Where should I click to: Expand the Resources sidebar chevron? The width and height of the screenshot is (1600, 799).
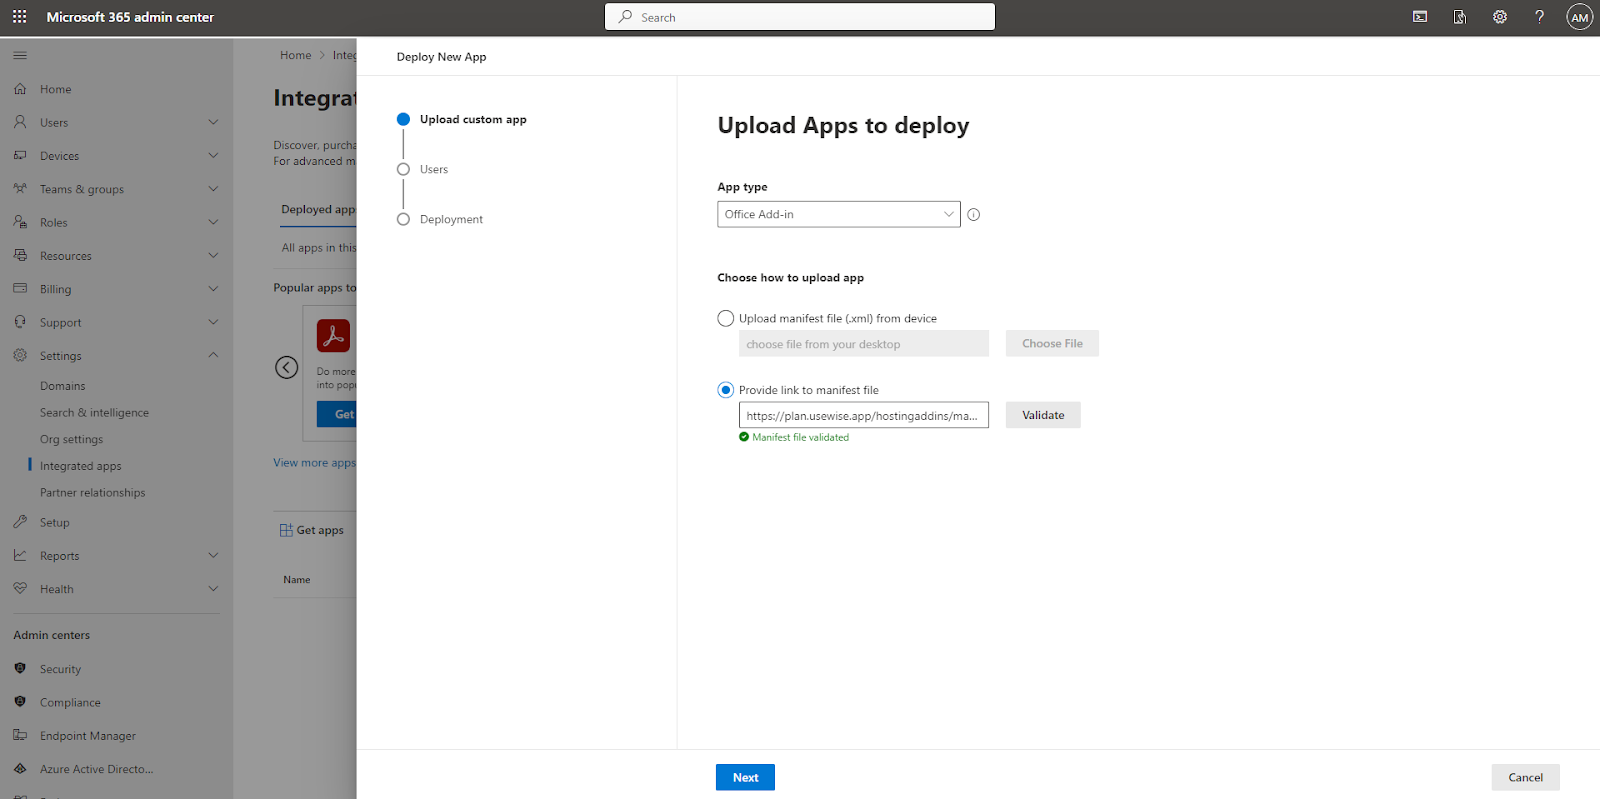tap(213, 255)
